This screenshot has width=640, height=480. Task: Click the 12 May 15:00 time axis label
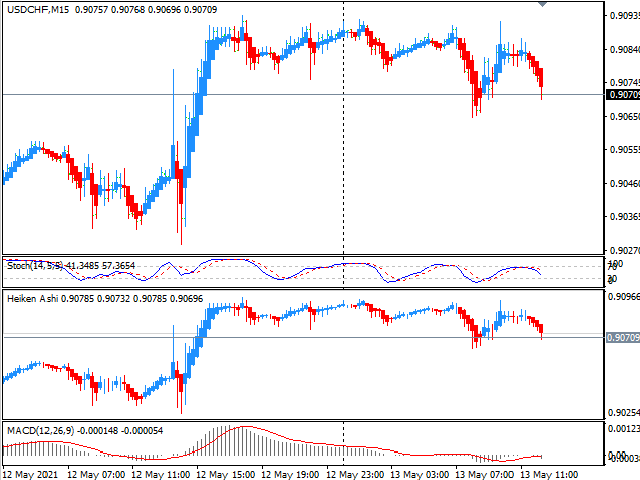pos(225,475)
